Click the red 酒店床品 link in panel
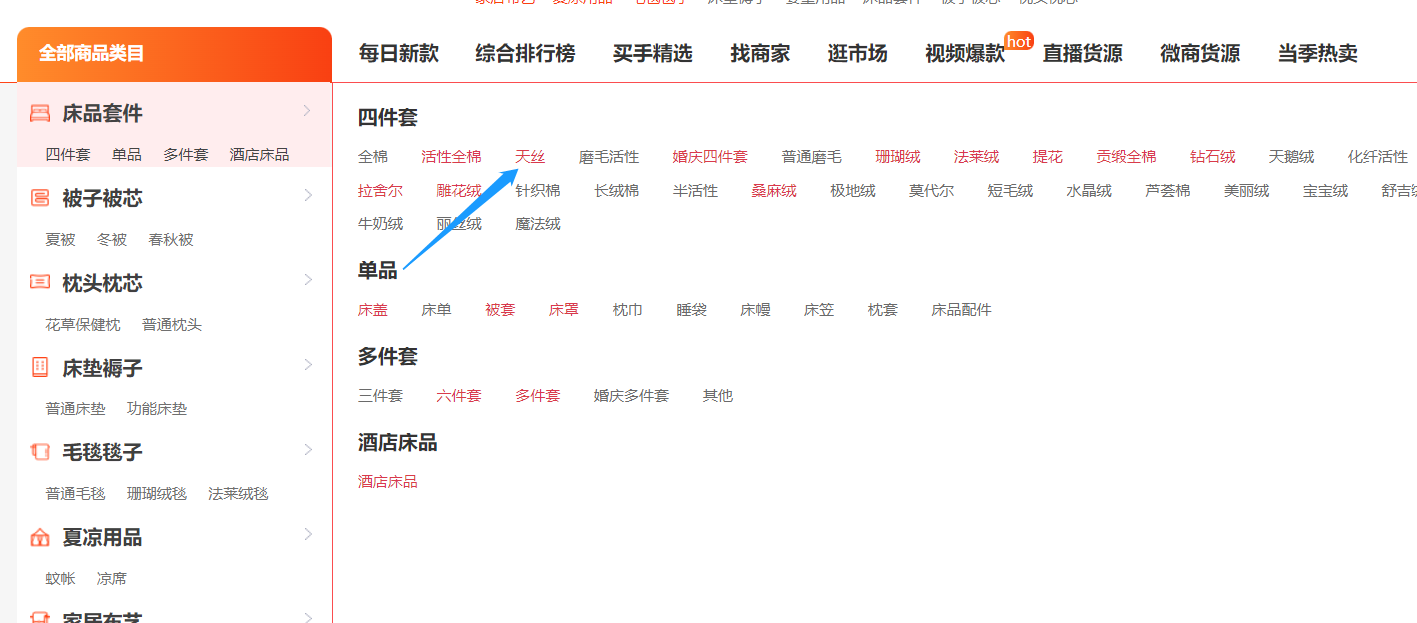Screen dimensions: 1417x623 point(388,482)
